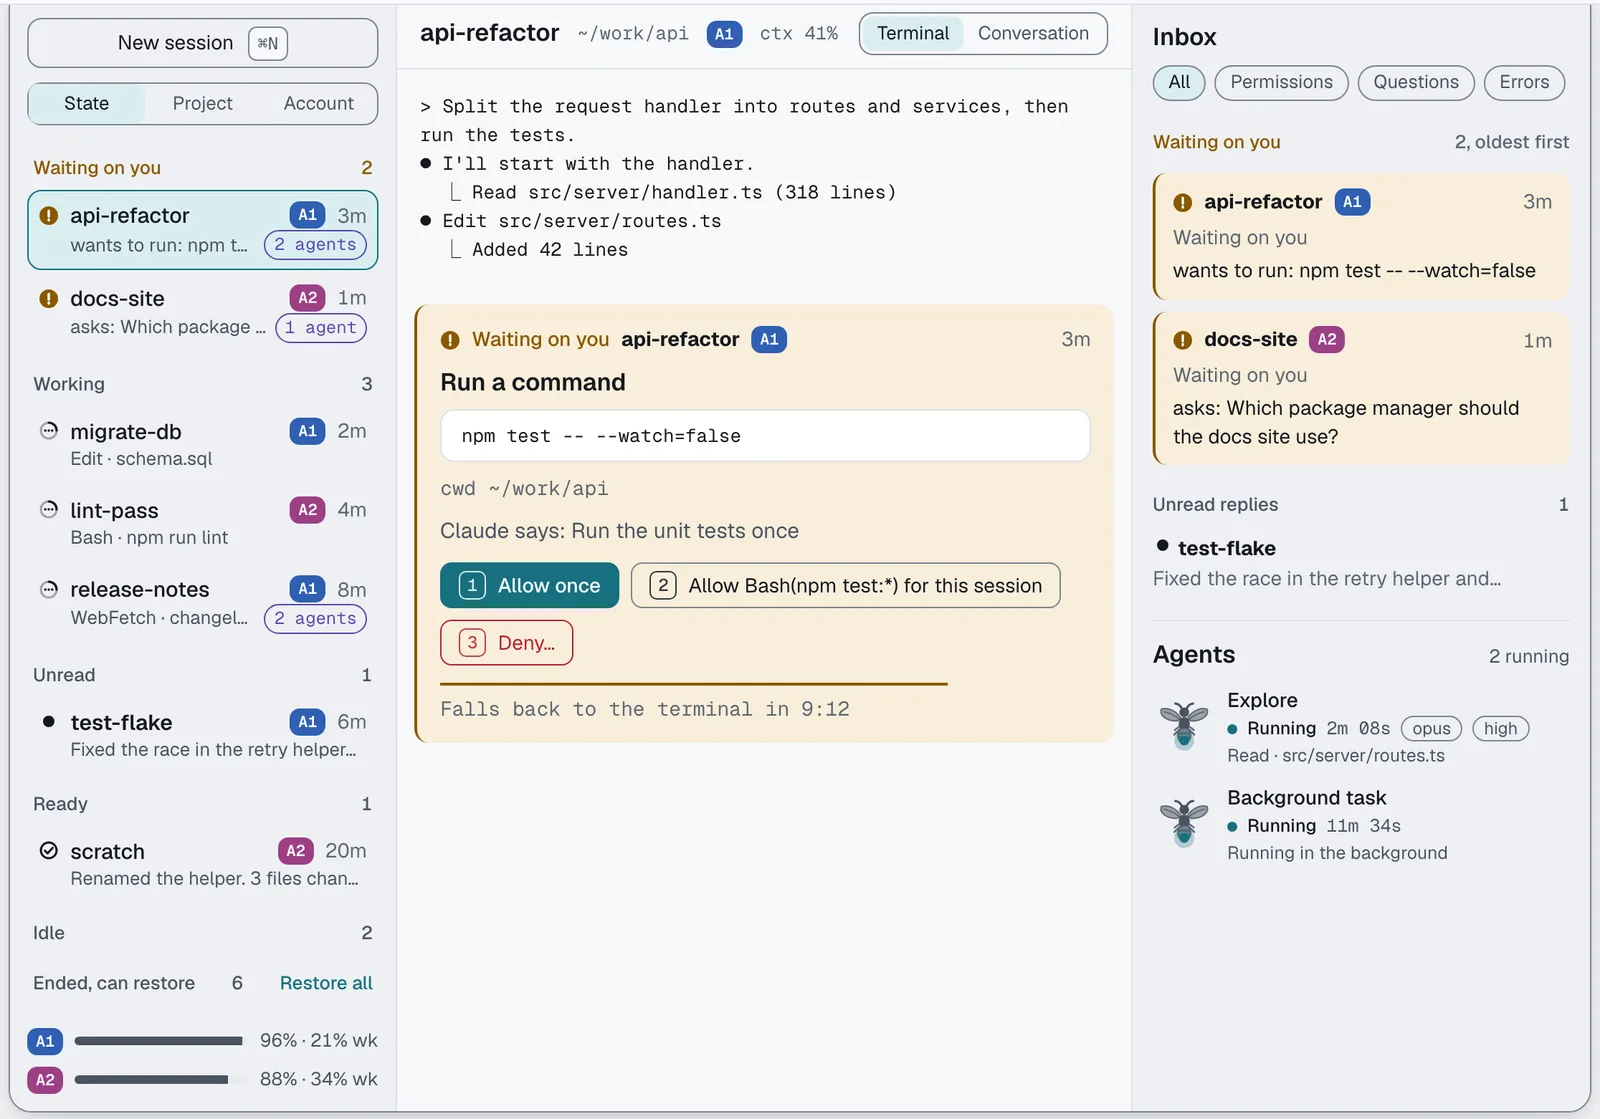Screen dimensions: 1600x1119
Task: Collapse the Unread sidebar section
Action: coord(202,675)
